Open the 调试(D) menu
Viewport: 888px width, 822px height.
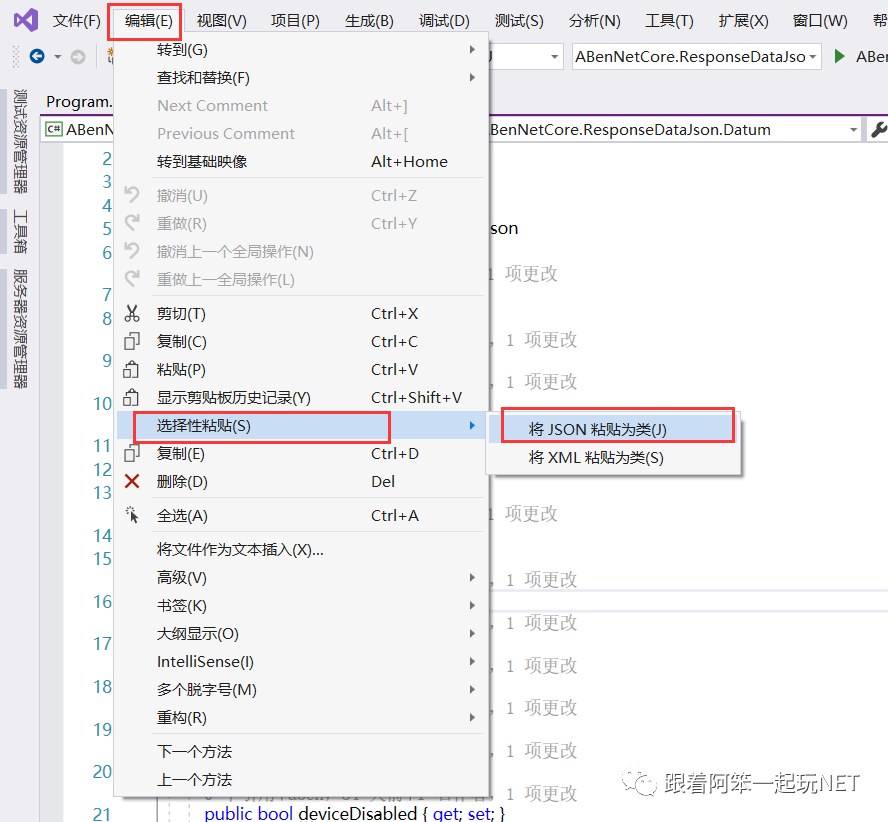point(444,21)
